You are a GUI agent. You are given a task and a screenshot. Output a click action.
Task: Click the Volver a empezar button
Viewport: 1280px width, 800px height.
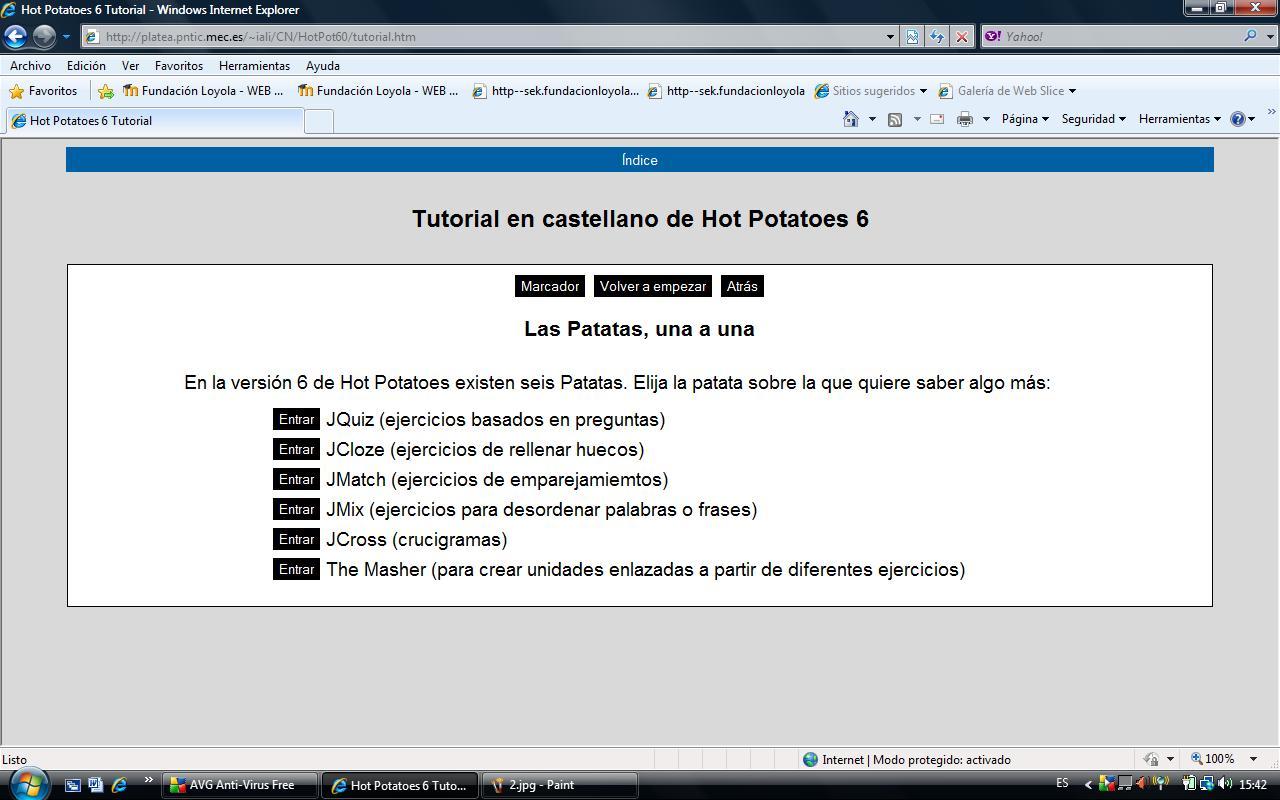coord(653,286)
